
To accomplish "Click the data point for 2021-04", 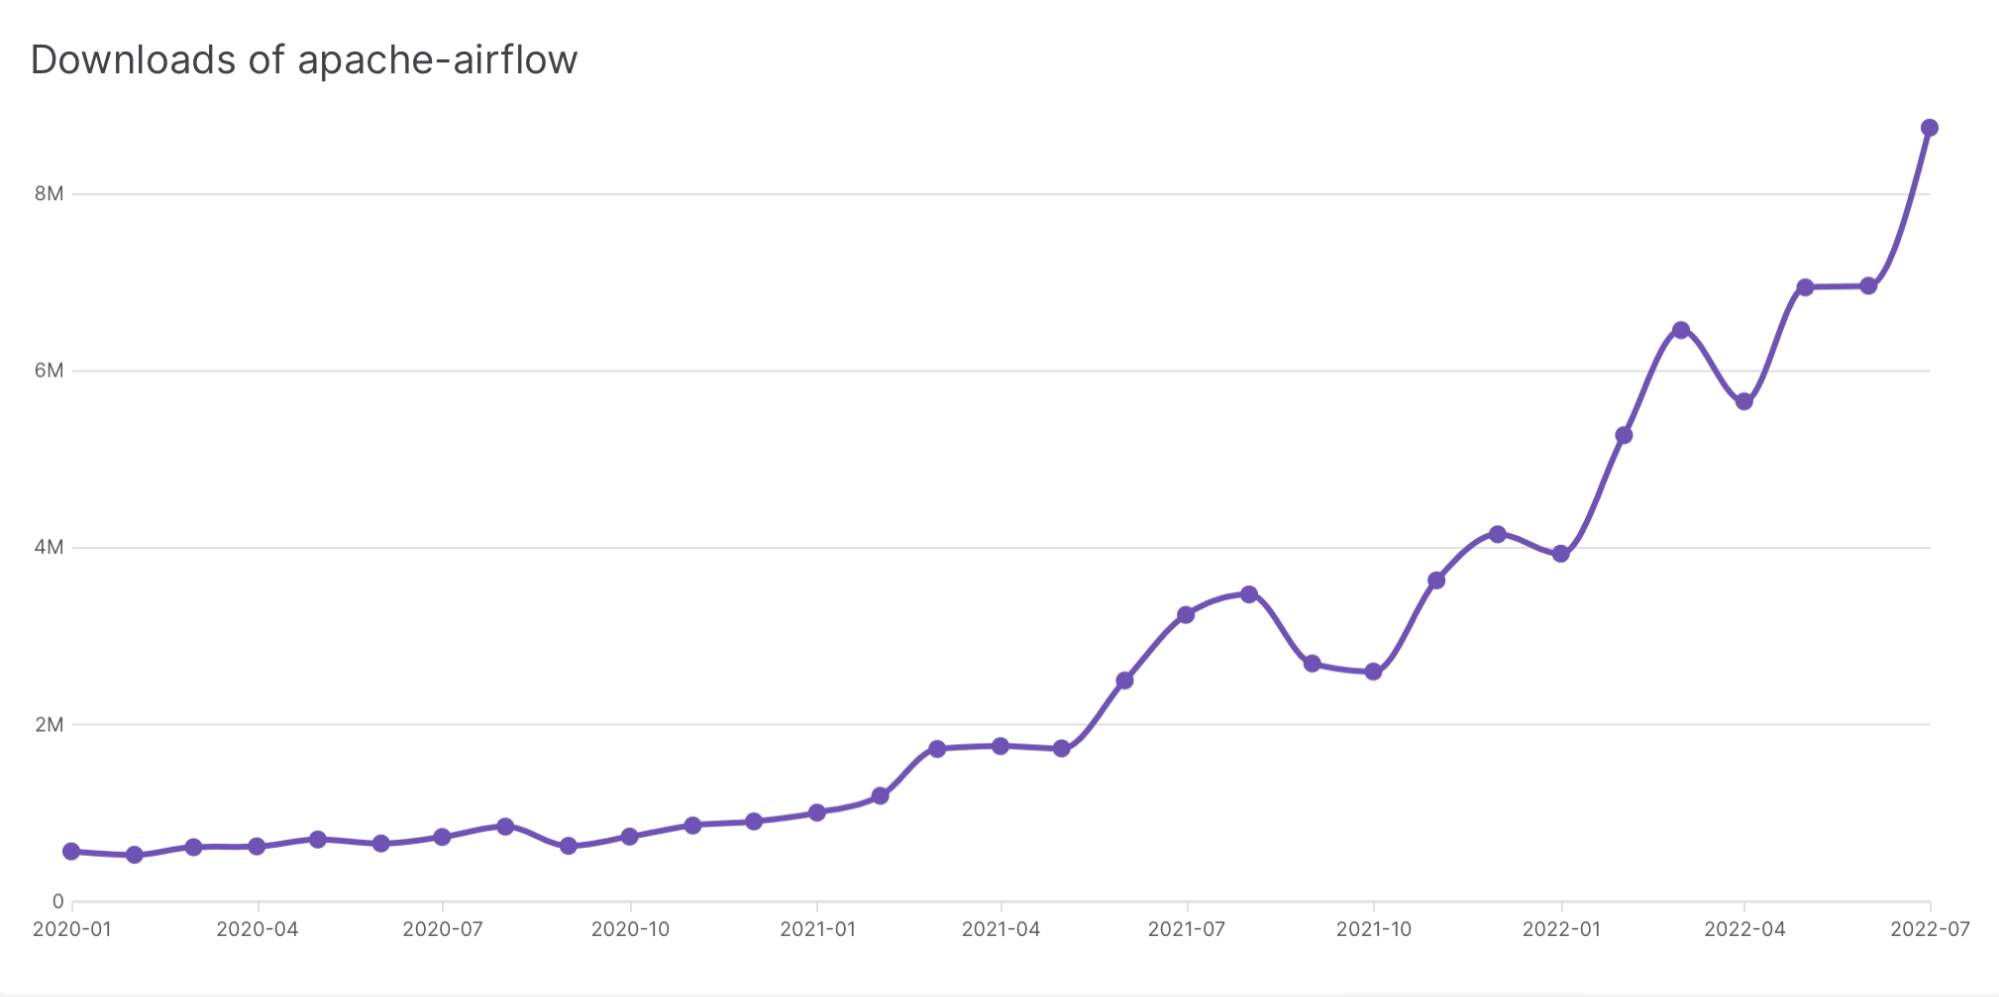I will 1000,745.
